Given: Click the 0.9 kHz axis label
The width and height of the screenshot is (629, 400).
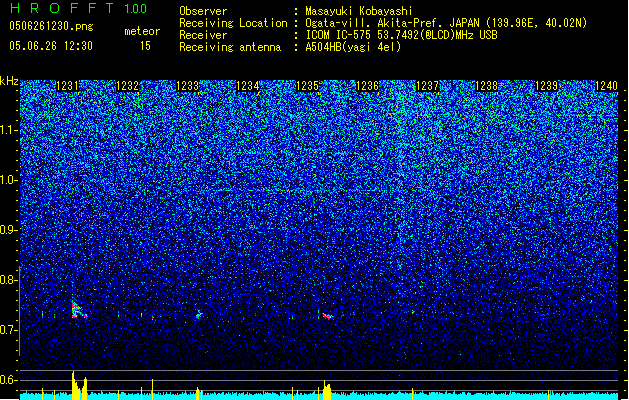Looking at the screenshot, I should 9,230.
